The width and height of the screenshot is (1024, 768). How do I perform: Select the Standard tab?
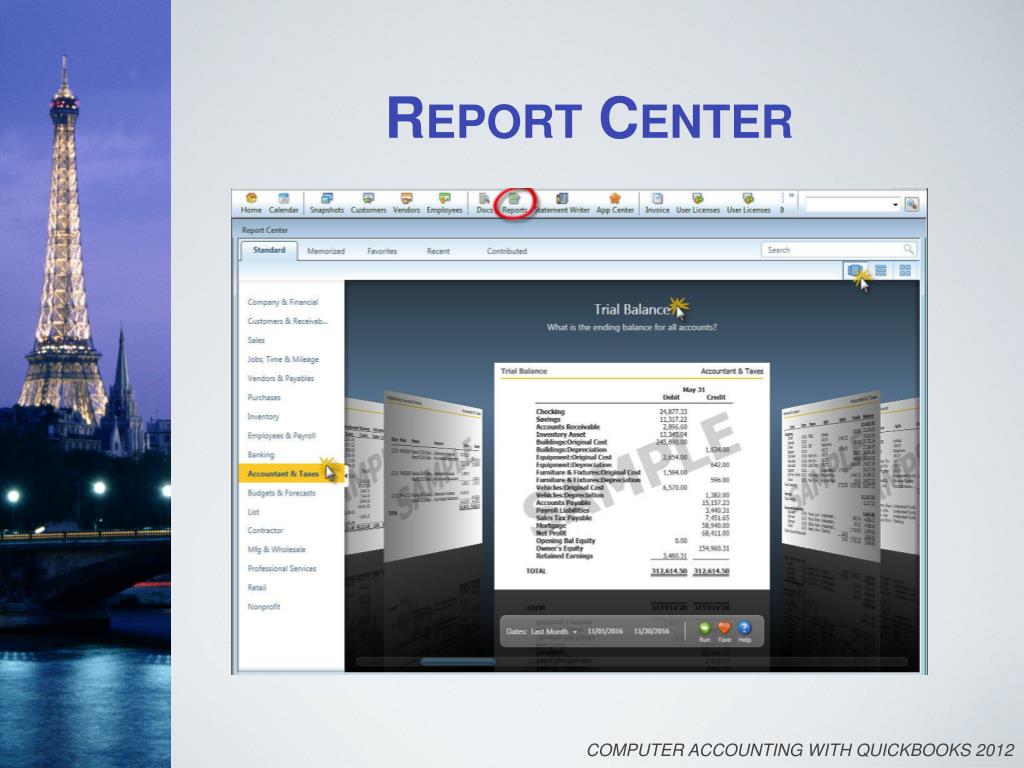(x=269, y=250)
